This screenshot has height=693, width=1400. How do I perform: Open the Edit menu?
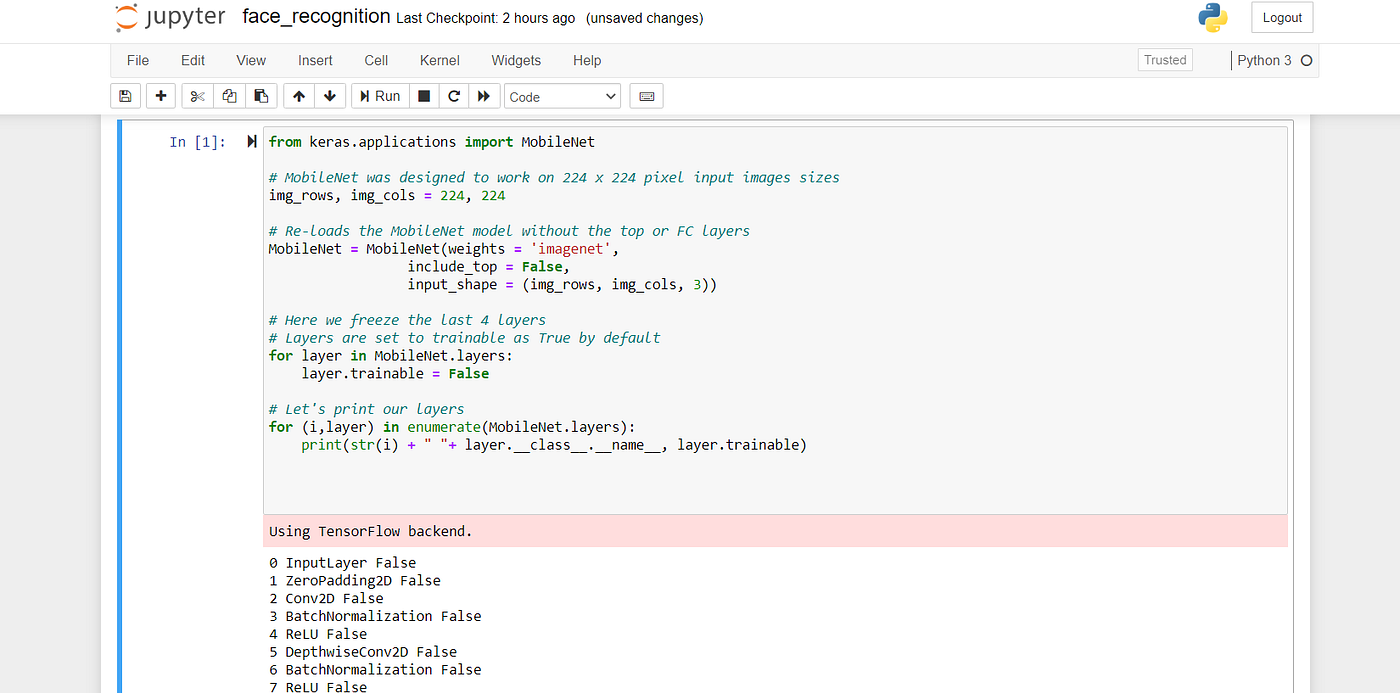click(x=193, y=60)
